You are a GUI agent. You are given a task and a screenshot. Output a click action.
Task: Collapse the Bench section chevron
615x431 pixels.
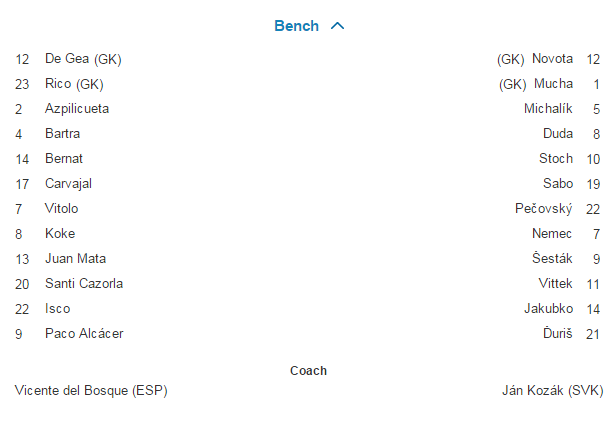337,26
